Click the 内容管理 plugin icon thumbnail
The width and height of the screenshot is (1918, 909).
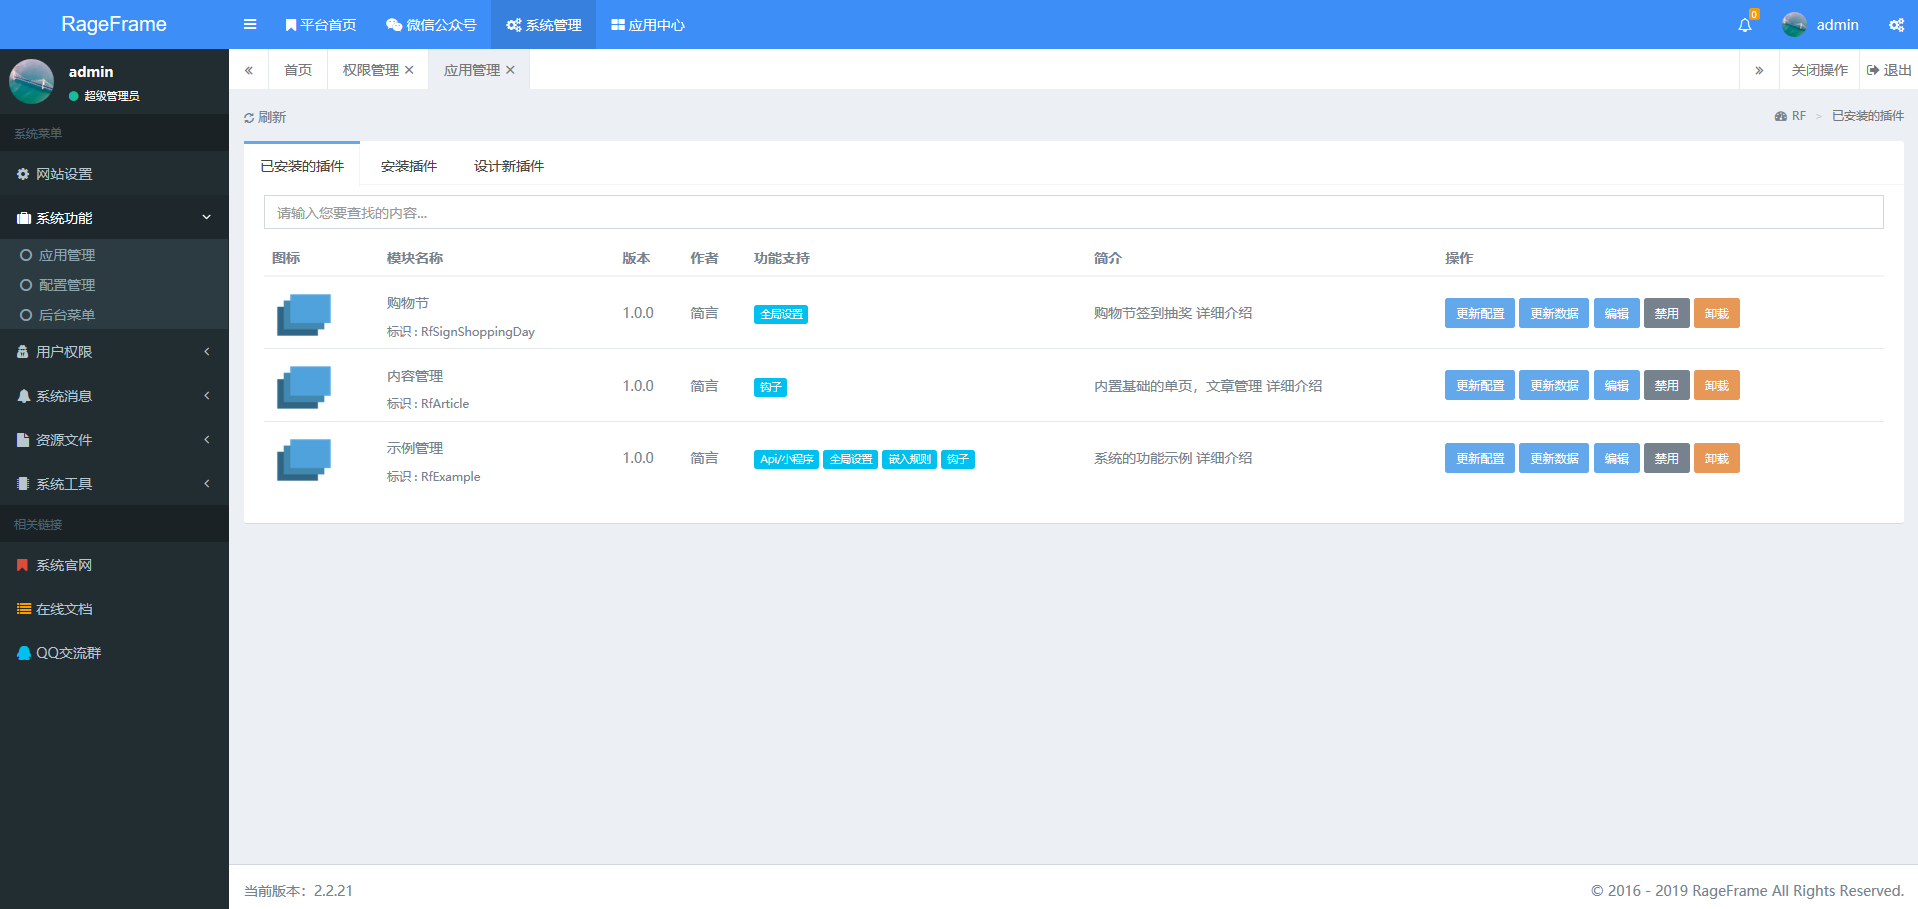(304, 387)
